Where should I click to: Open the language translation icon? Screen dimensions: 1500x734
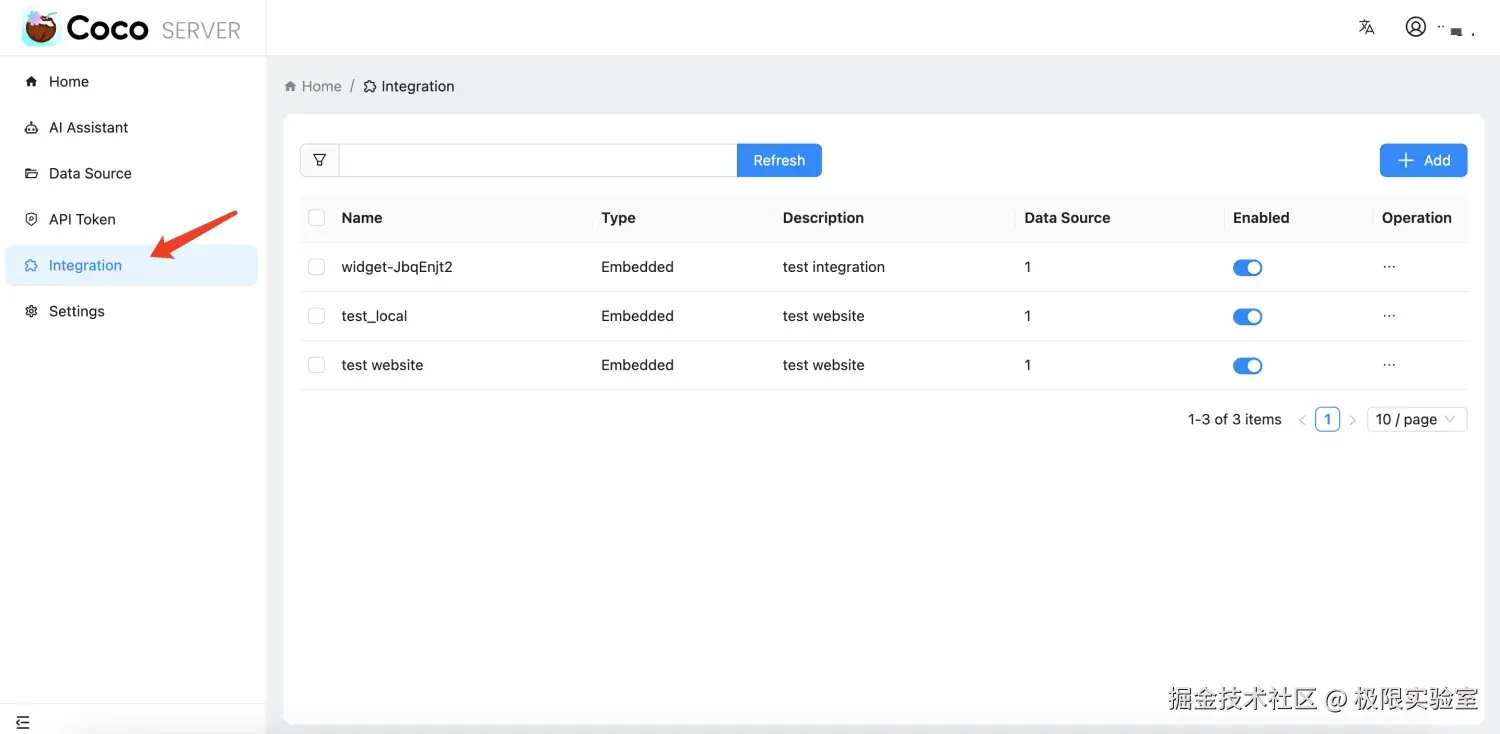pyautogui.click(x=1366, y=28)
